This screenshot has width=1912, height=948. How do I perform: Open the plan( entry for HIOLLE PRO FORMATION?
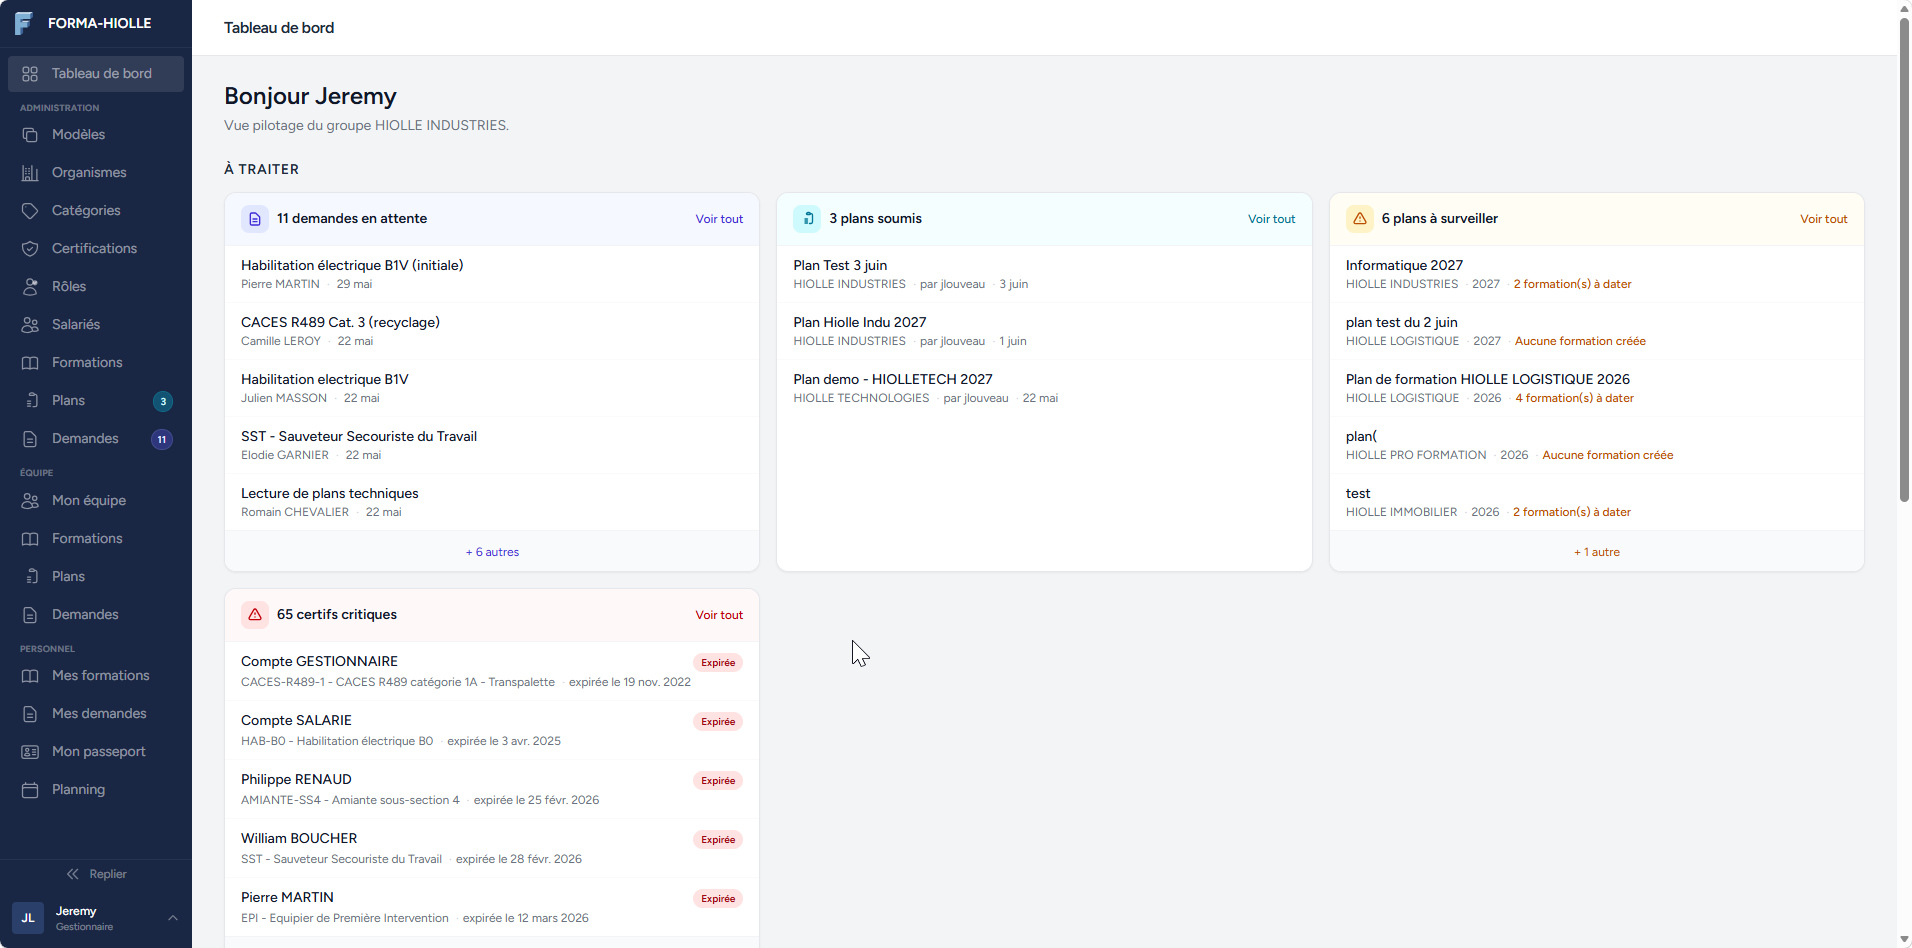click(x=1596, y=445)
